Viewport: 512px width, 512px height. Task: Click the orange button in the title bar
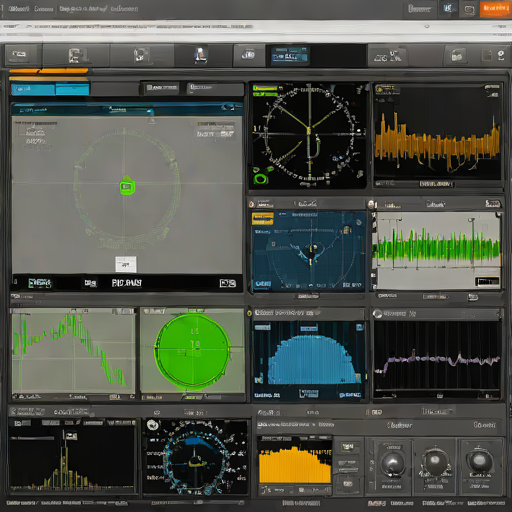tap(495, 9)
